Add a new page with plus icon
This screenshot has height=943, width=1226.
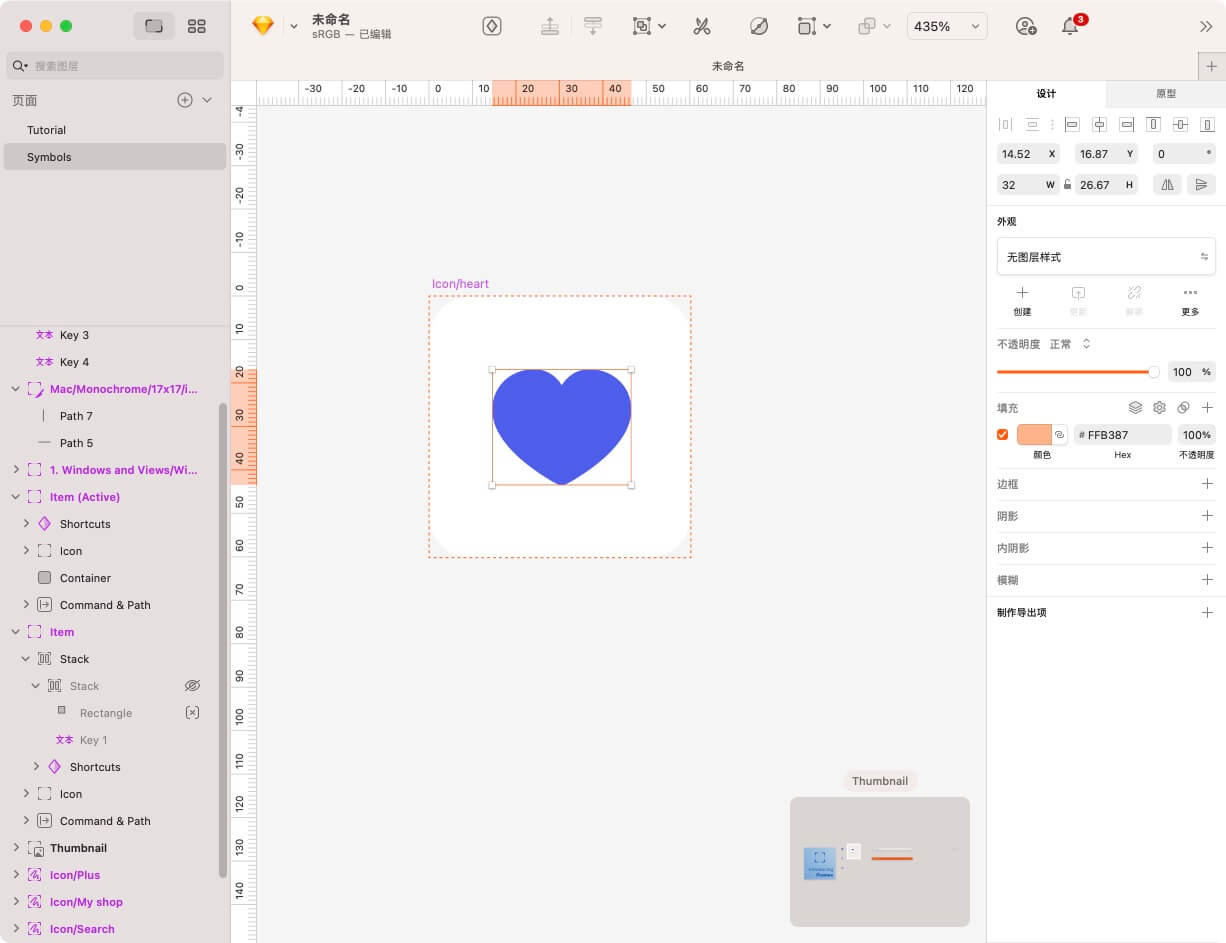(184, 100)
